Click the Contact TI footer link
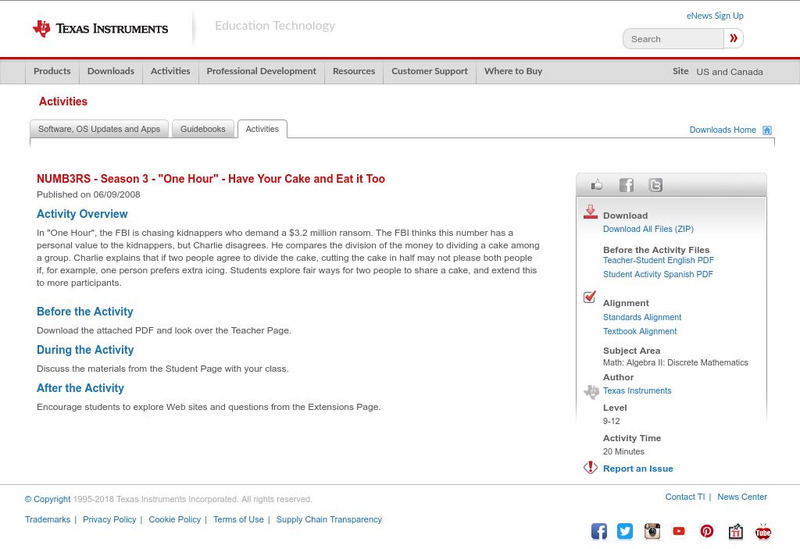The width and height of the screenshot is (800, 549). coord(685,497)
